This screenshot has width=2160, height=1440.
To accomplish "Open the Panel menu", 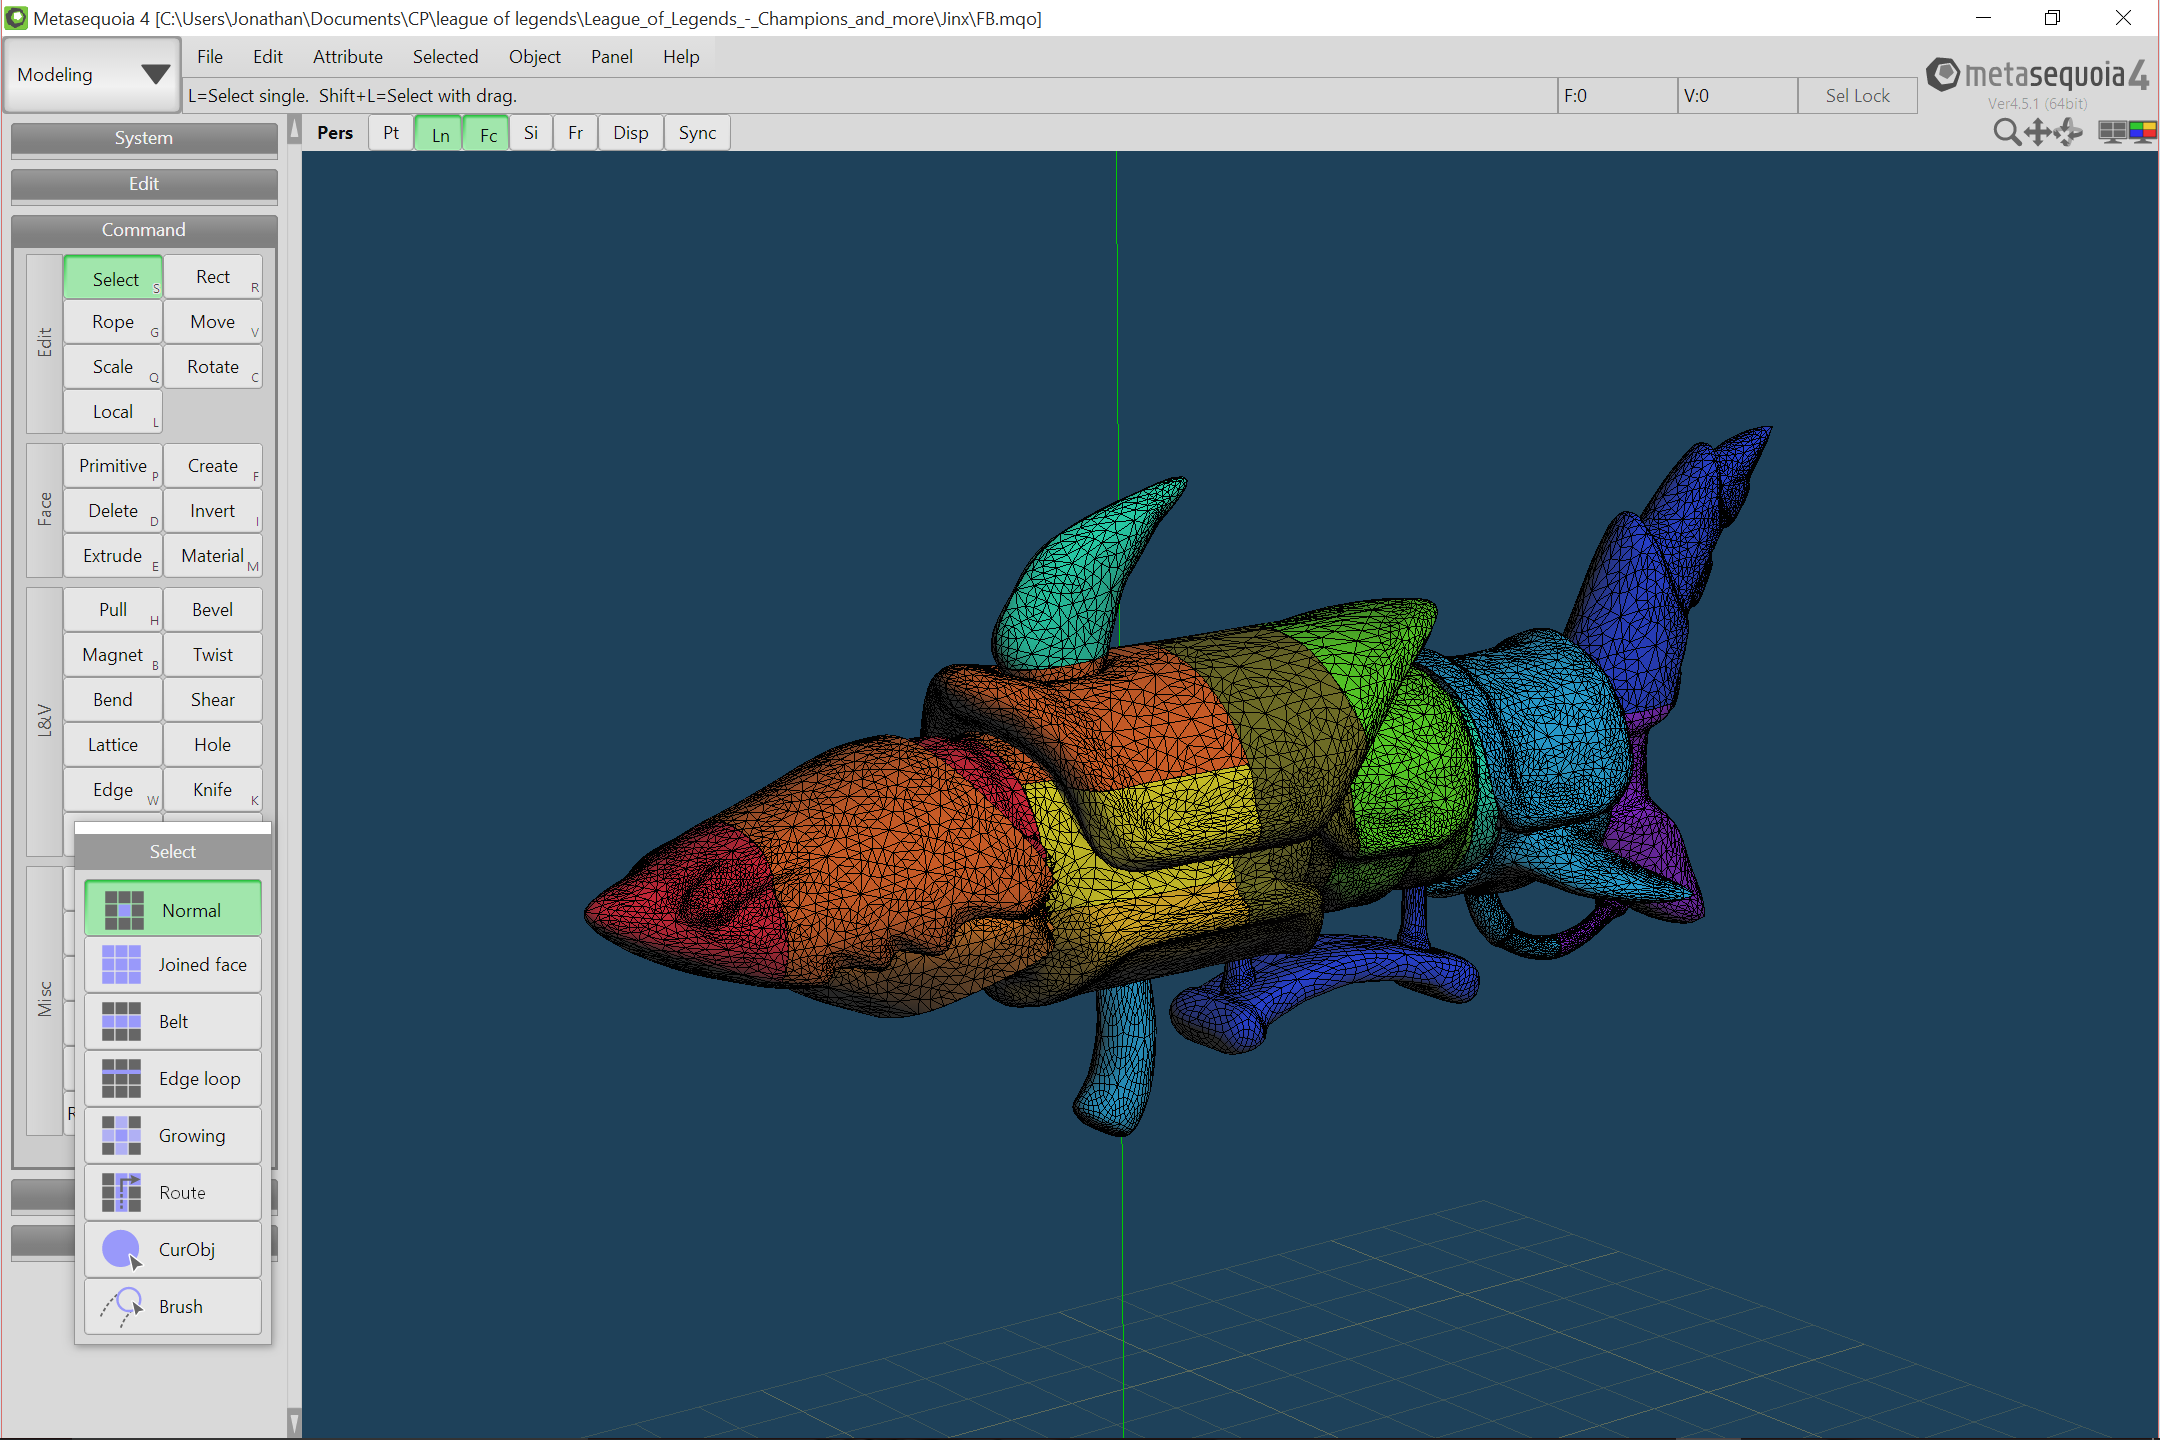I will click(x=612, y=57).
